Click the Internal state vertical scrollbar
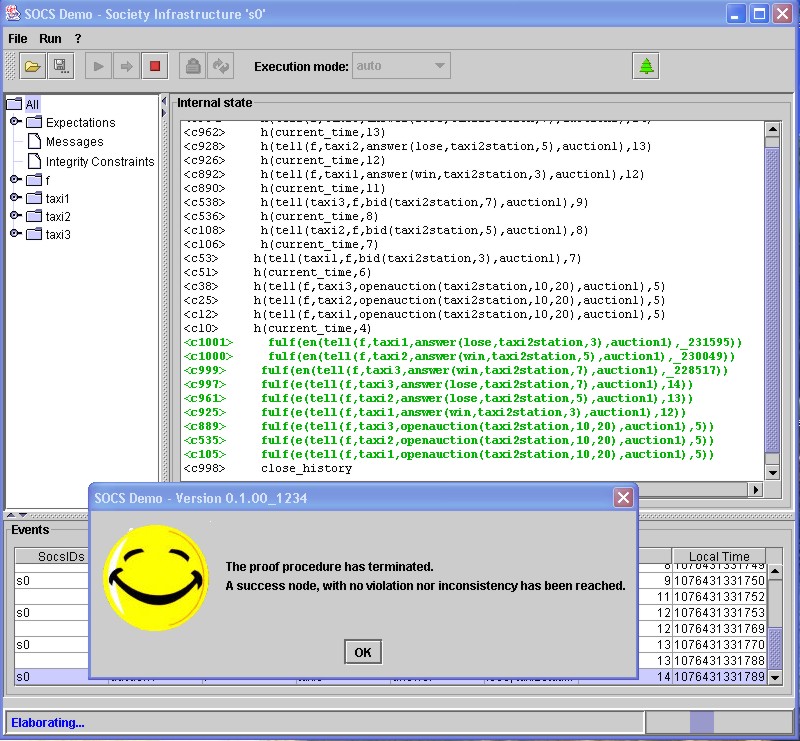 771,300
